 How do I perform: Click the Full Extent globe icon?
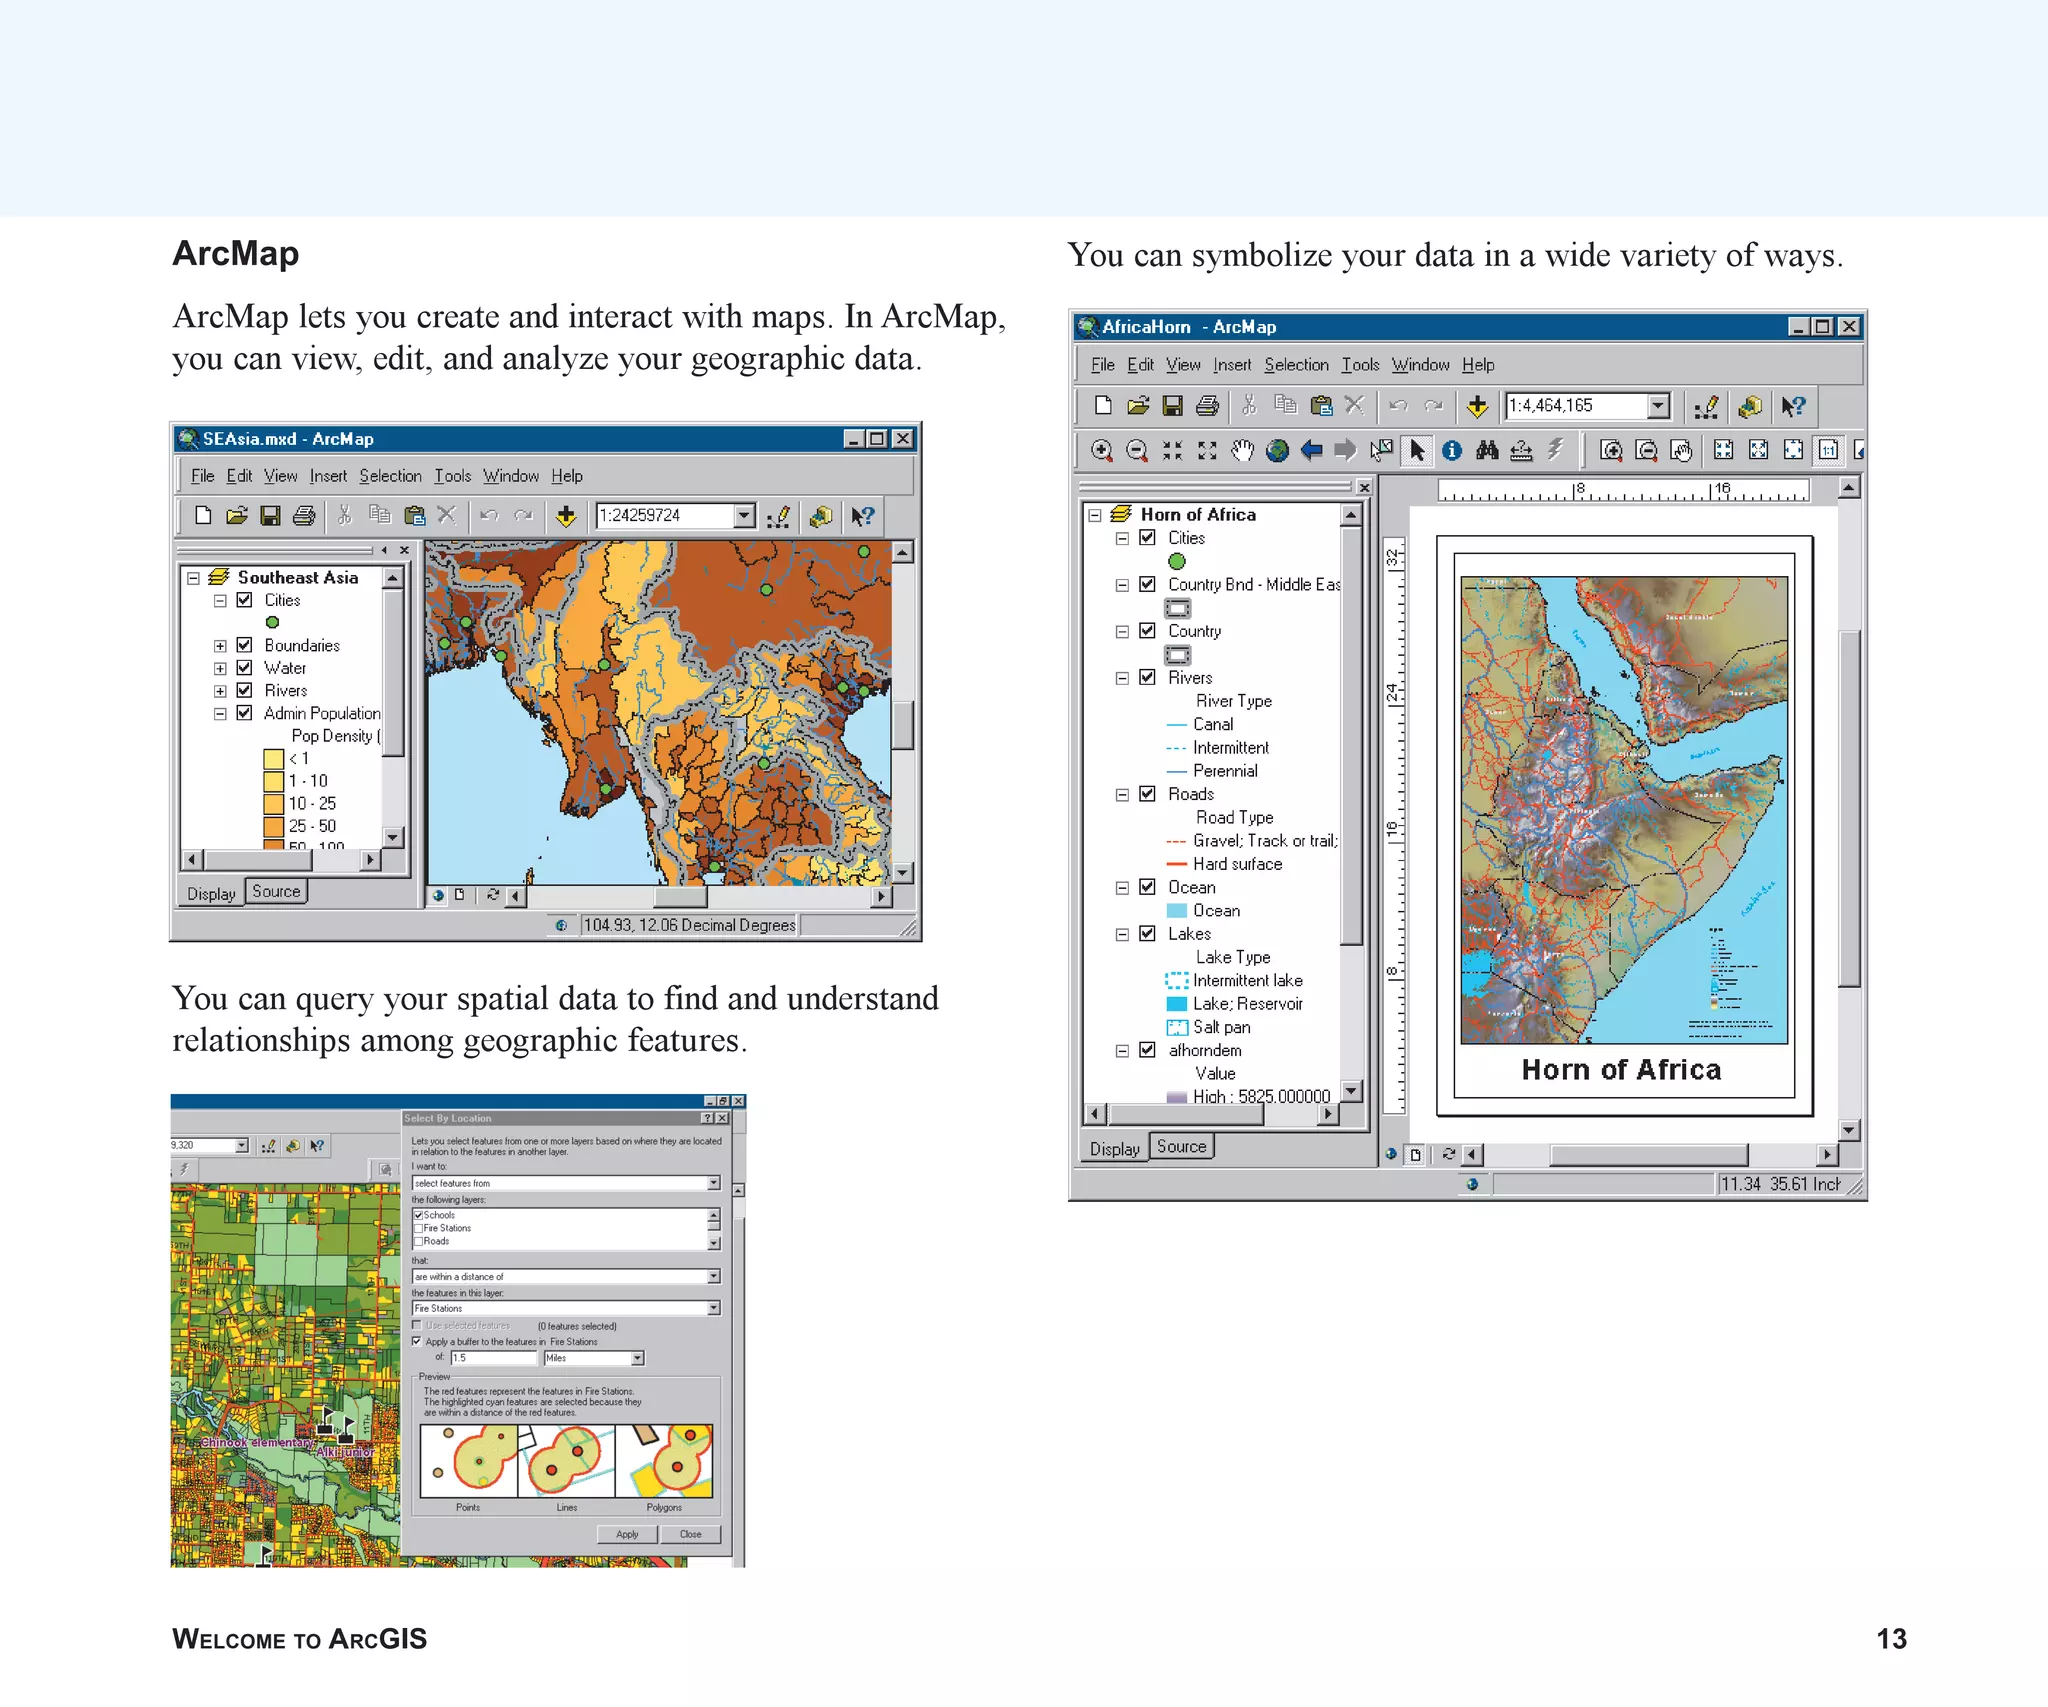(1277, 451)
